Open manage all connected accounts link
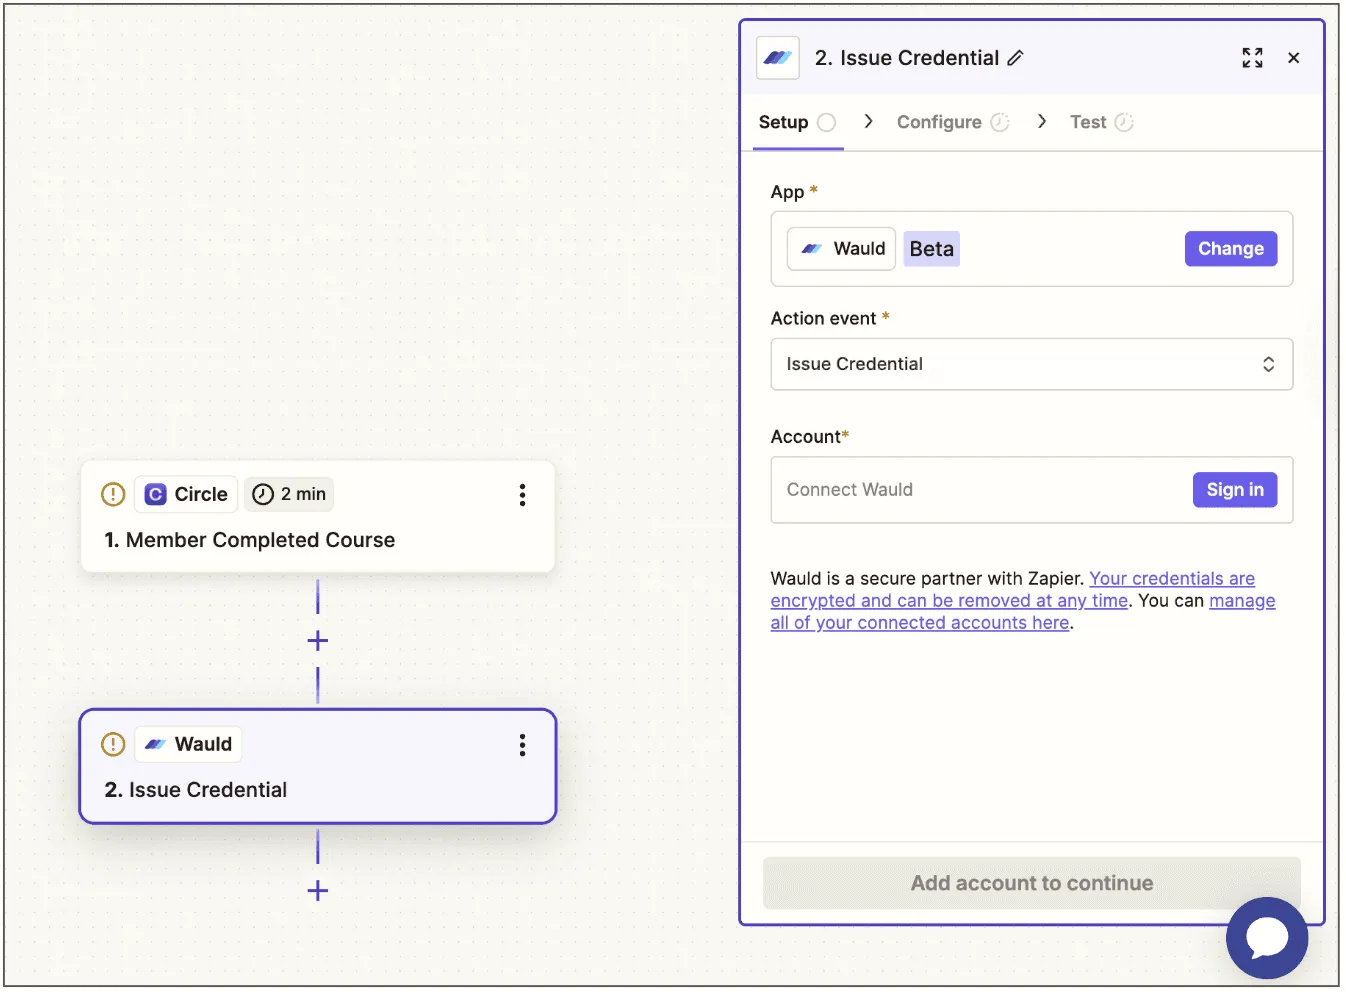 coord(1022,612)
